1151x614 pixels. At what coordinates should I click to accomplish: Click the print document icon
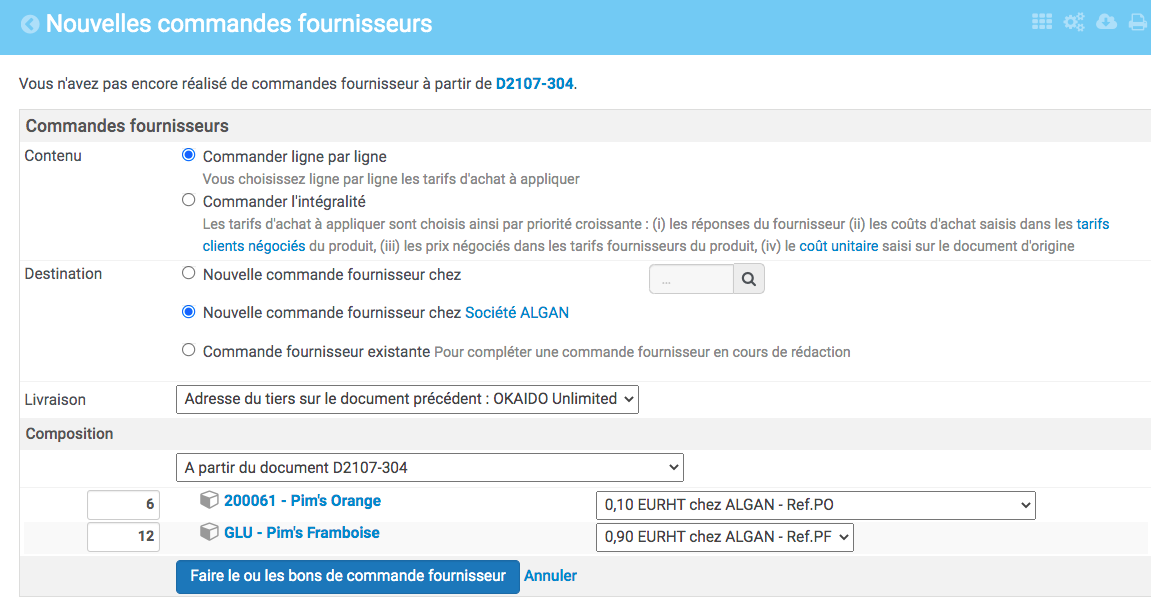point(1137,21)
